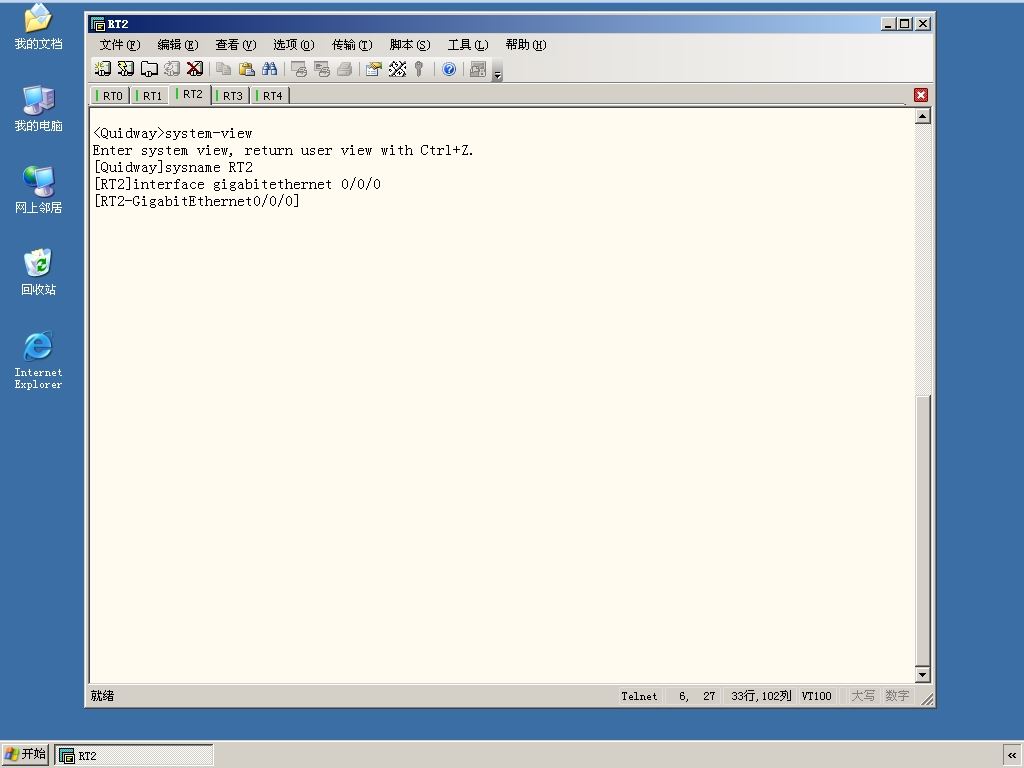This screenshot has width=1024, height=768.
Task: Minimize the RT2 window
Action: click(x=888, y=24)
